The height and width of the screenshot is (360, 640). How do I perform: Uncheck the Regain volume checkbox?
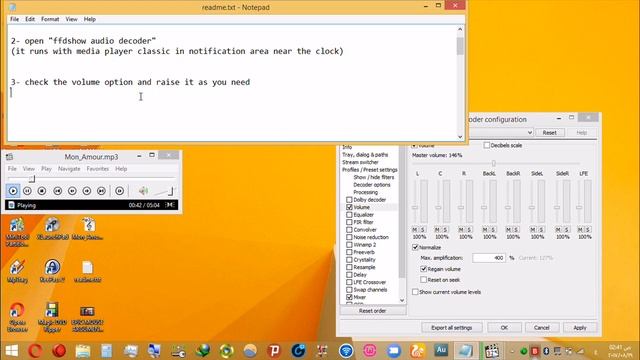423,269
